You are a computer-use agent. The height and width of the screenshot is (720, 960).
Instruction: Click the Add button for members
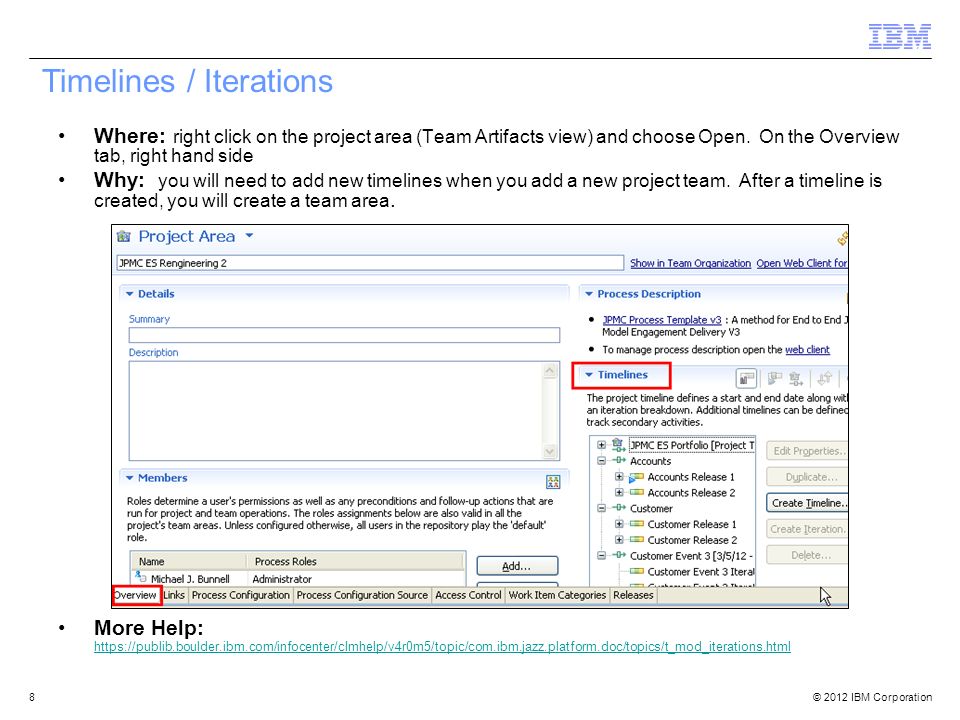[x=517, y=566]
